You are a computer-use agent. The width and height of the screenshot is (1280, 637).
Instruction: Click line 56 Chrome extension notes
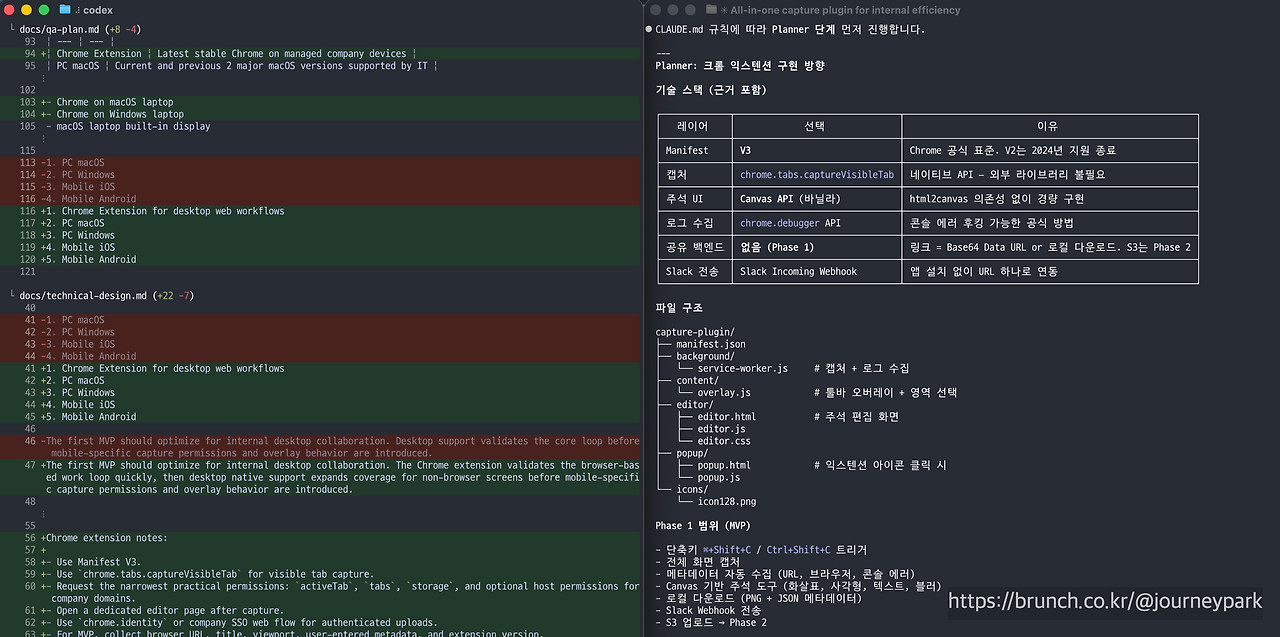point(320,538)
